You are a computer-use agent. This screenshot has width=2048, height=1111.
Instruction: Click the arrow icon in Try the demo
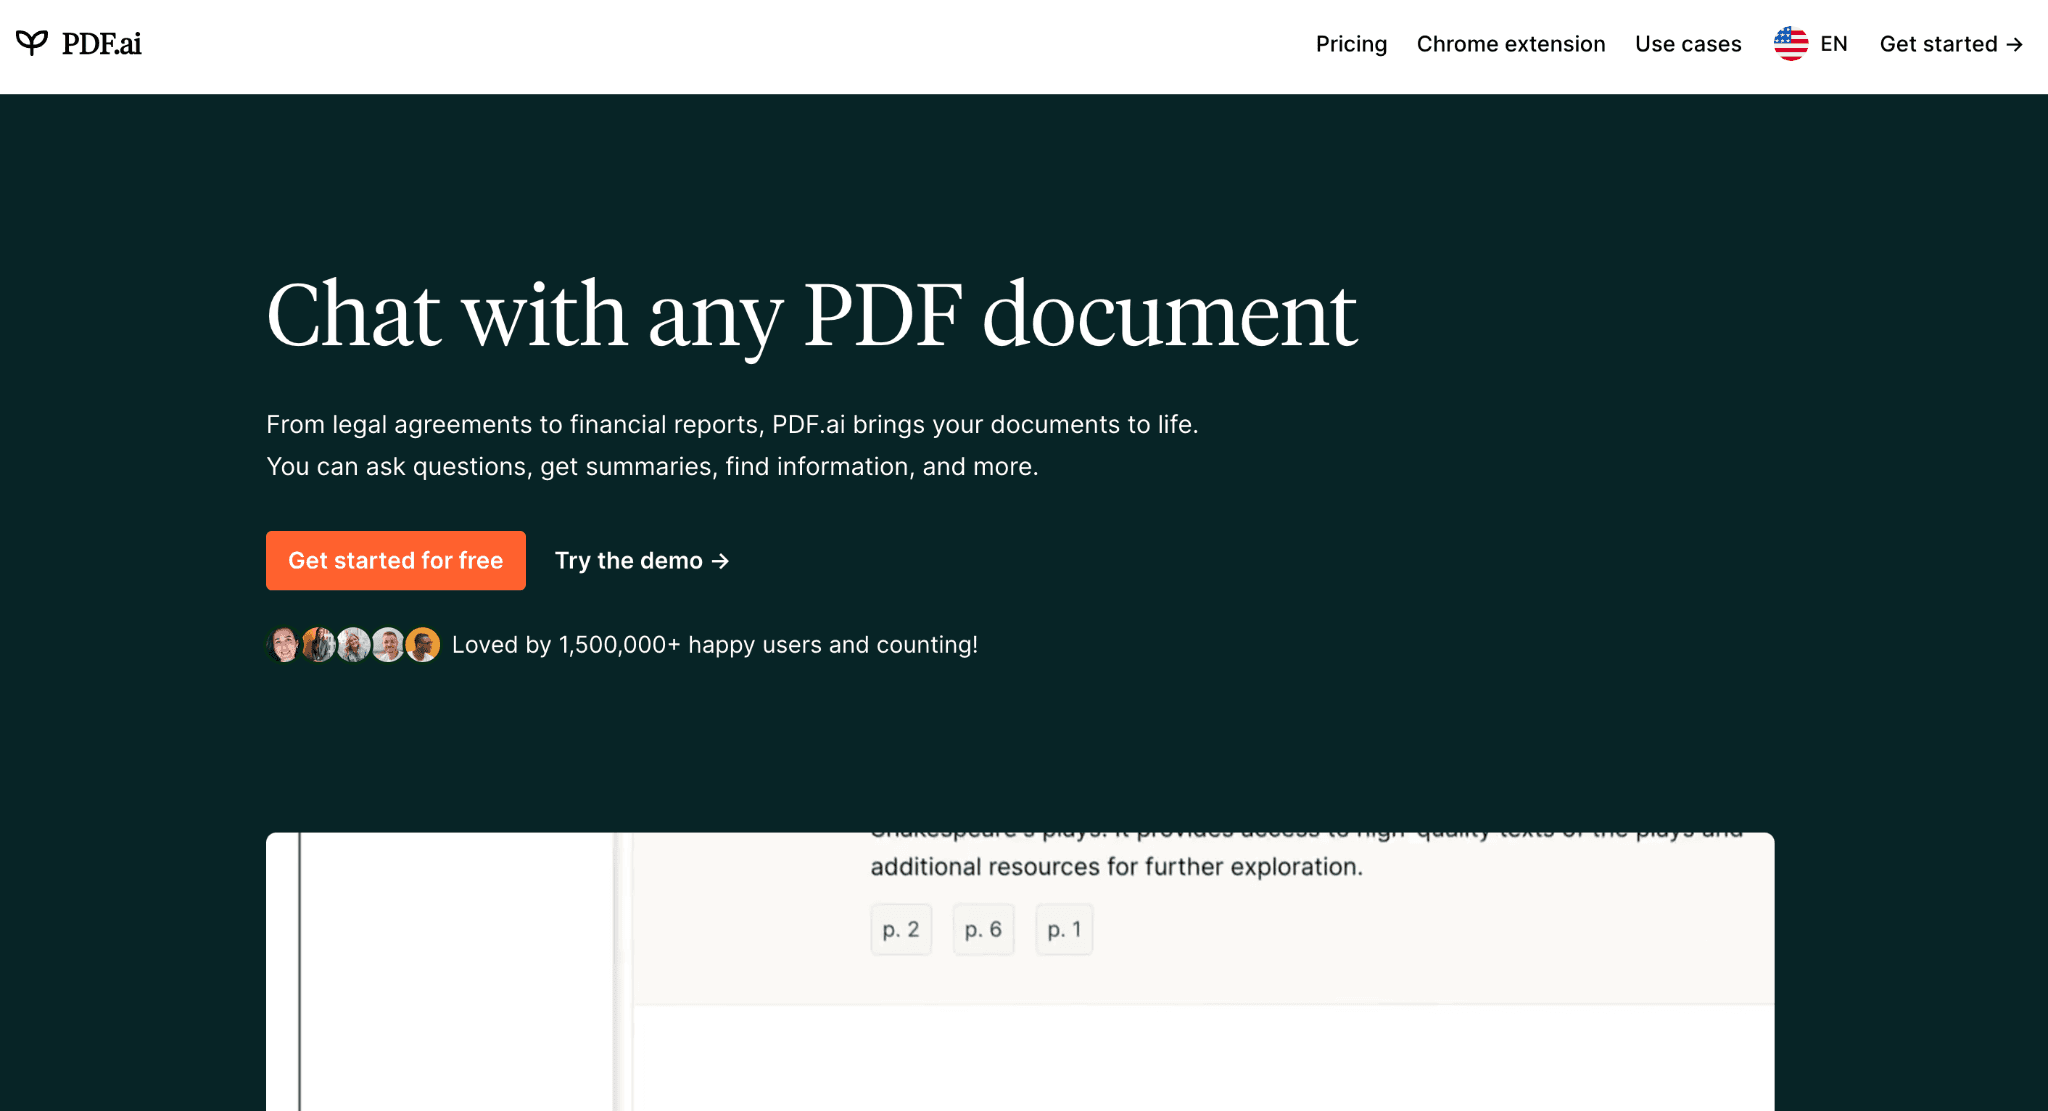[x=721, y=561]
